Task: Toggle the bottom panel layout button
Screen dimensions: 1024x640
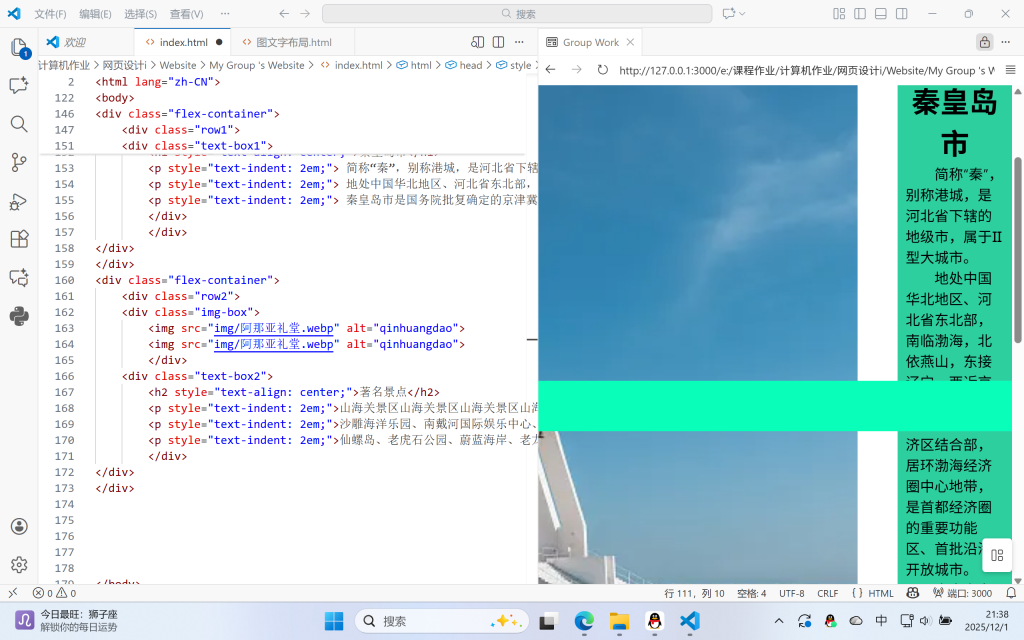Action: tap(881, 14)
